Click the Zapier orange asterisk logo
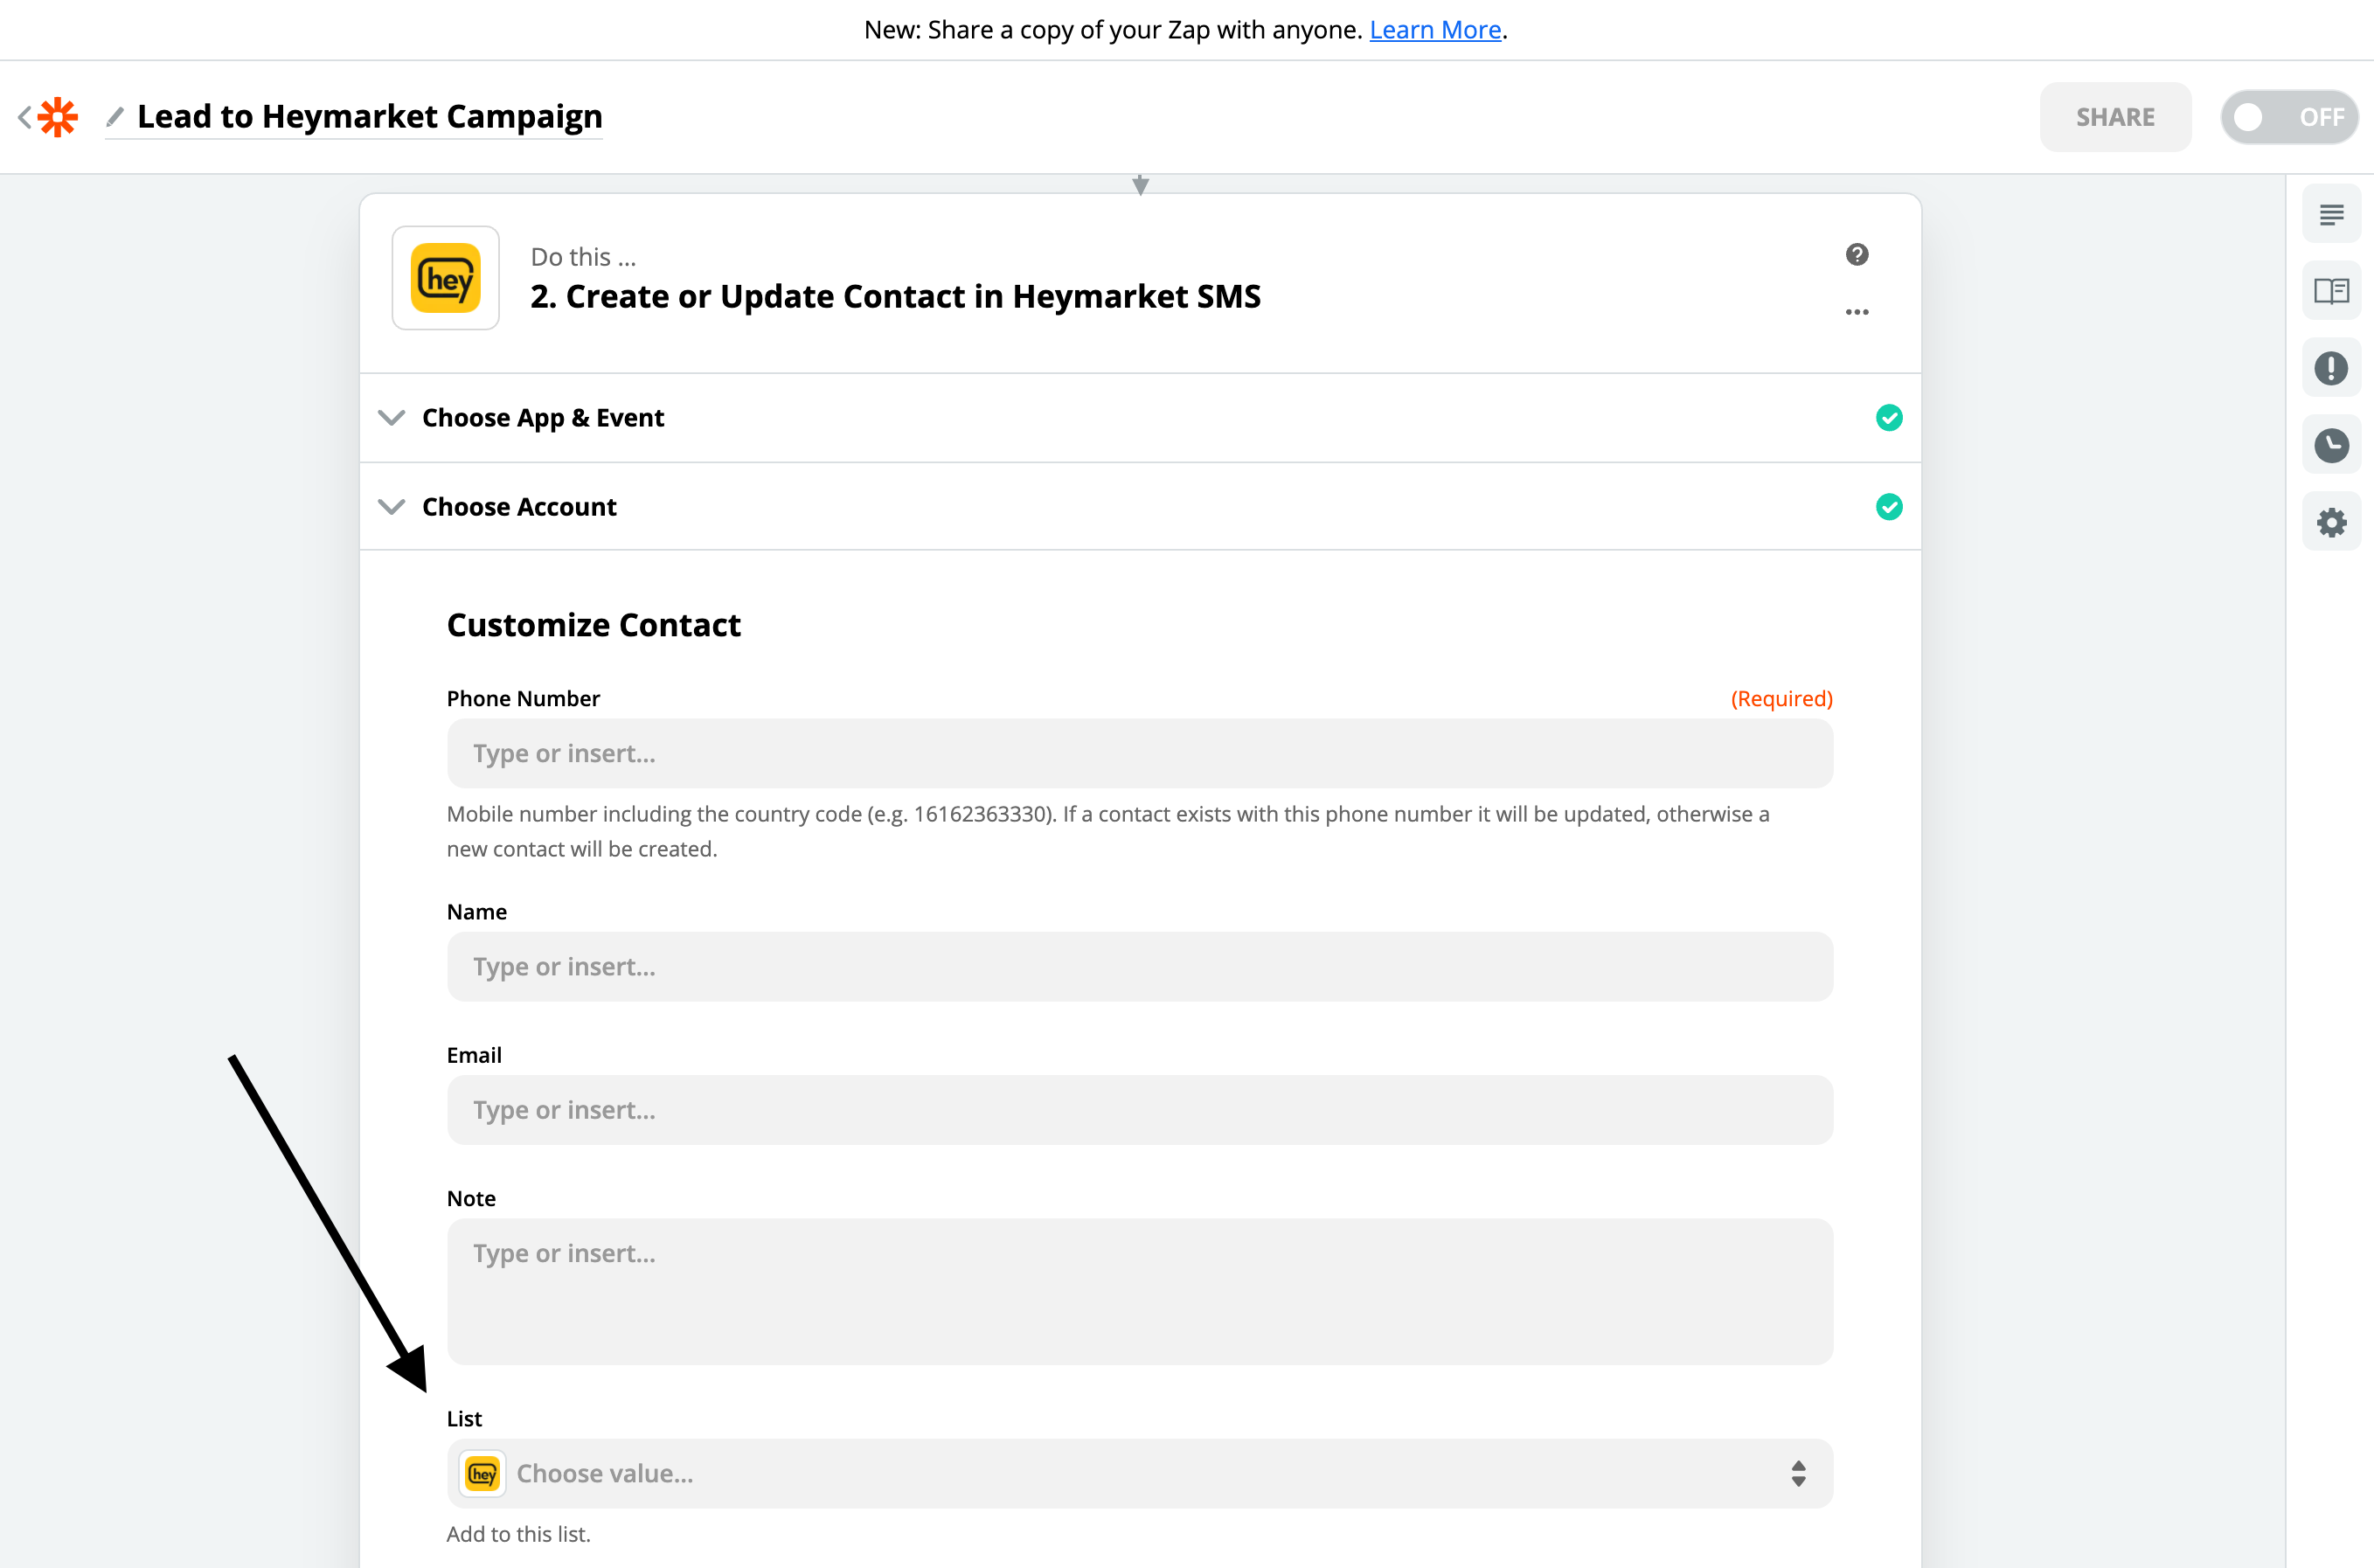 58,117
